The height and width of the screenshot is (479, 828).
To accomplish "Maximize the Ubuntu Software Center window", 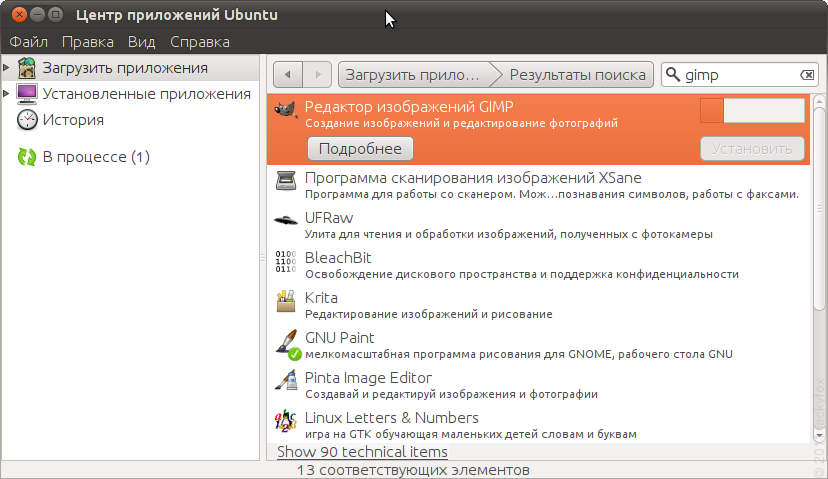I will point(55,14).
